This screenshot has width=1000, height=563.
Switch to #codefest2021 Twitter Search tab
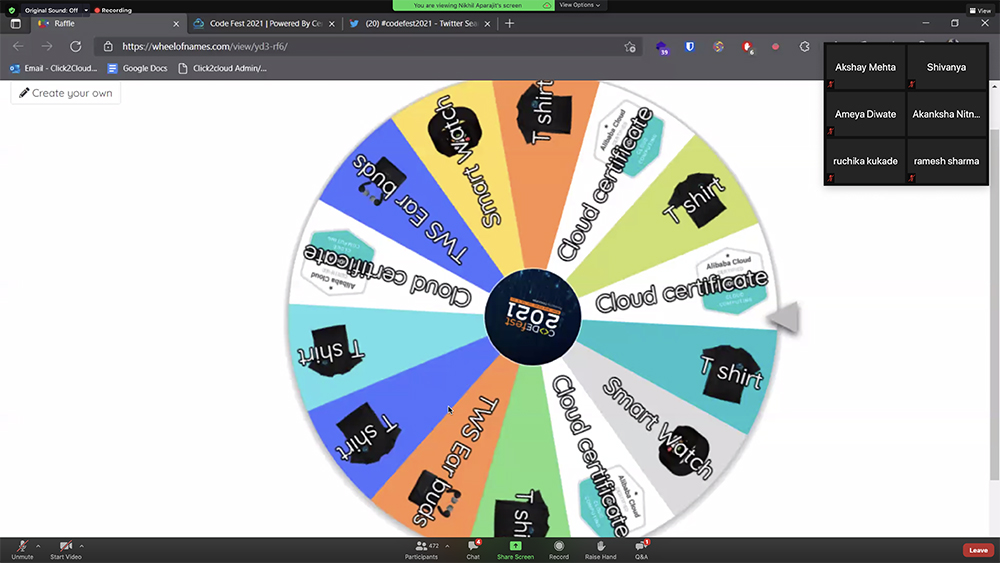pos(421,24)
